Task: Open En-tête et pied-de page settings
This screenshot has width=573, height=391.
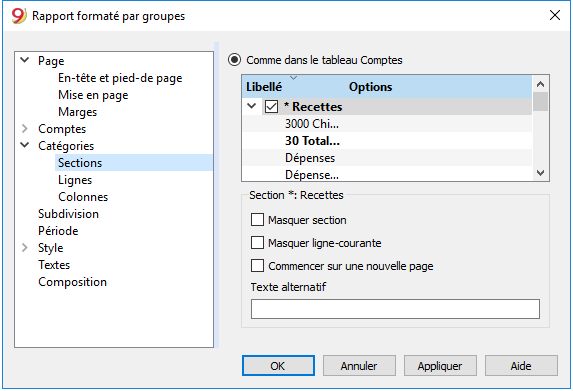Action: click(x=120, y=78)
